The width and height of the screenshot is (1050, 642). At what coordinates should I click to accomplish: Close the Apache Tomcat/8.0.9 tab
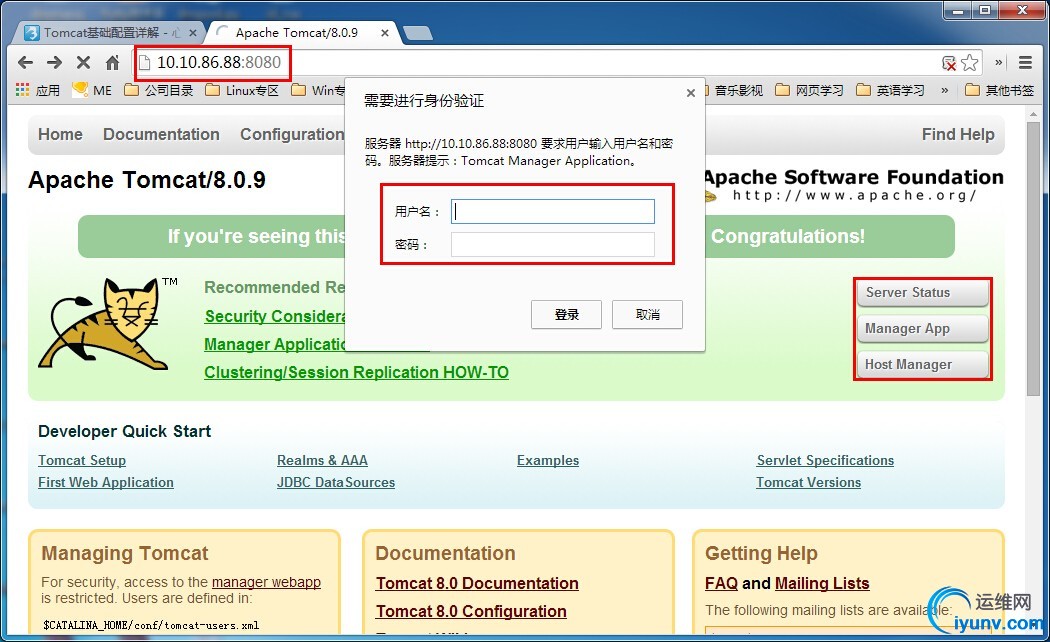tap(385, 32)
